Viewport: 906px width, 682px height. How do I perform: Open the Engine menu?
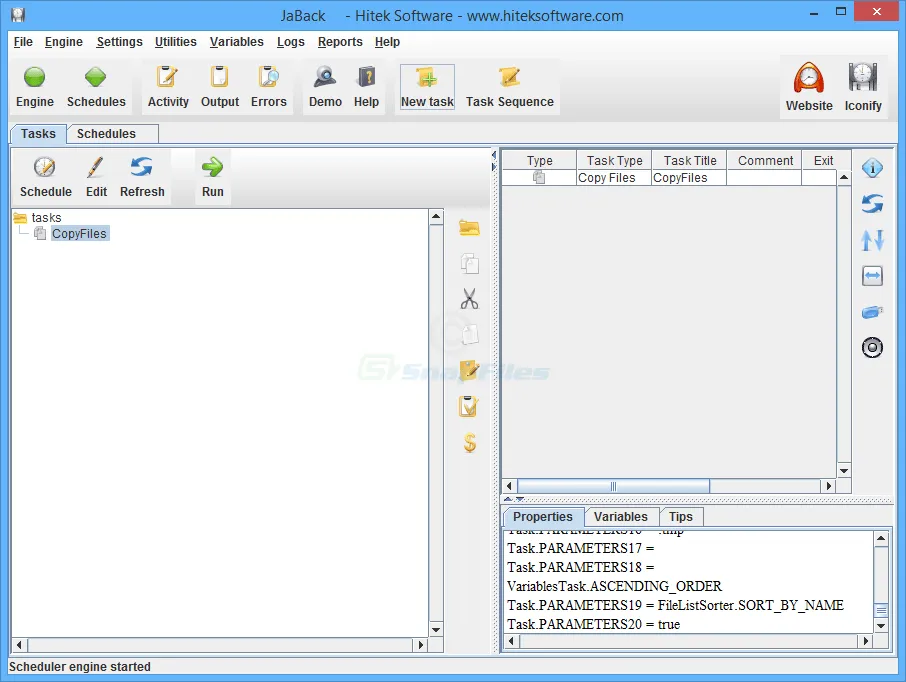pyautogui.click(x=64, y=42)
